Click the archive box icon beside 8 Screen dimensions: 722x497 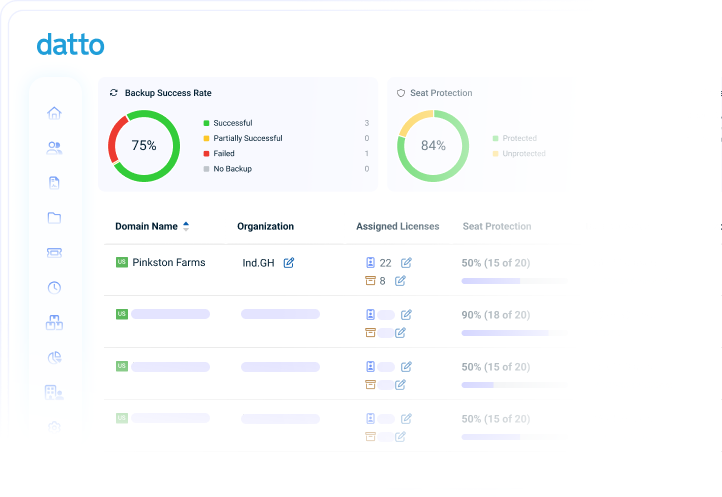pyautogui.click(x=370, y=281)
